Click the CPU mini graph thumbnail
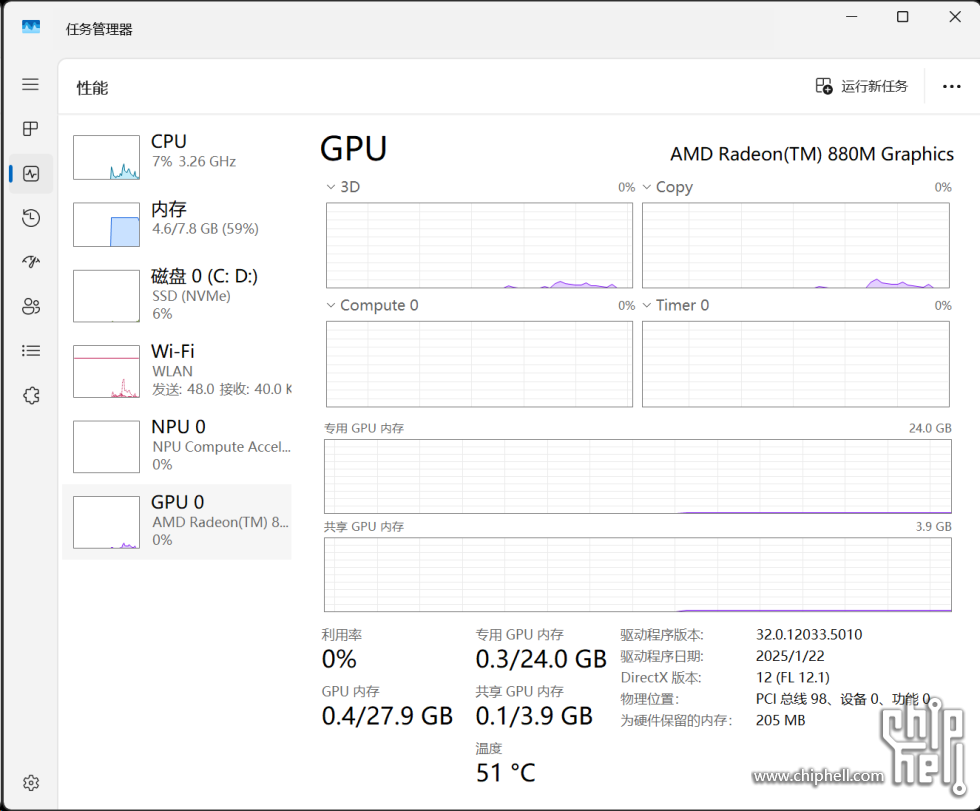The width and height of the screenshot is (980, 811). 106,157
